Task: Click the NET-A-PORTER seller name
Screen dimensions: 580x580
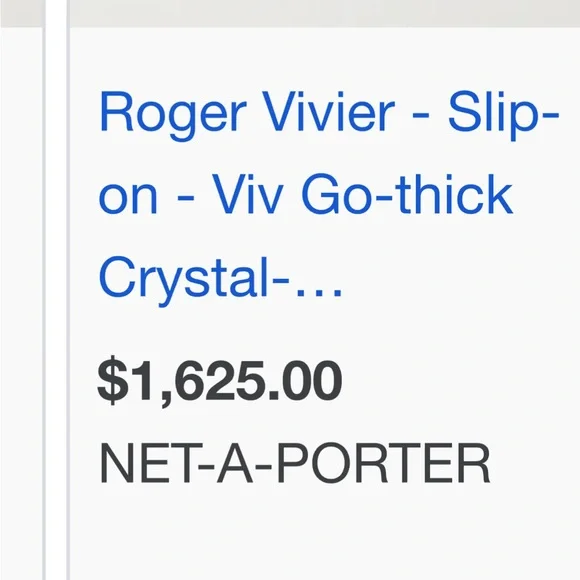Action: click(295, 463)
